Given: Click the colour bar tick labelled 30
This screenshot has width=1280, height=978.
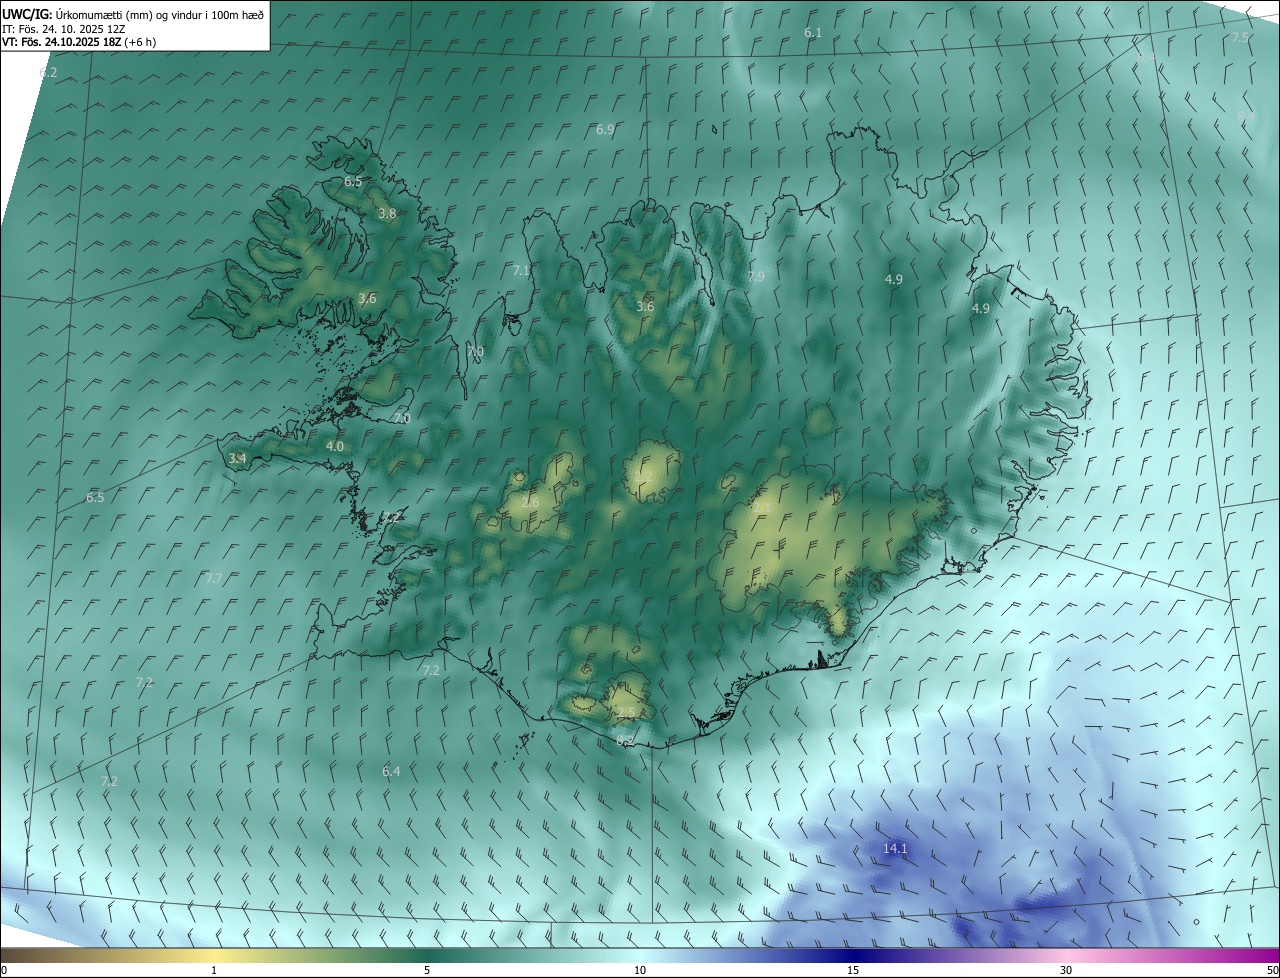Looking at the screenshot, I should pyautogui.click(x=1066, y=971).
